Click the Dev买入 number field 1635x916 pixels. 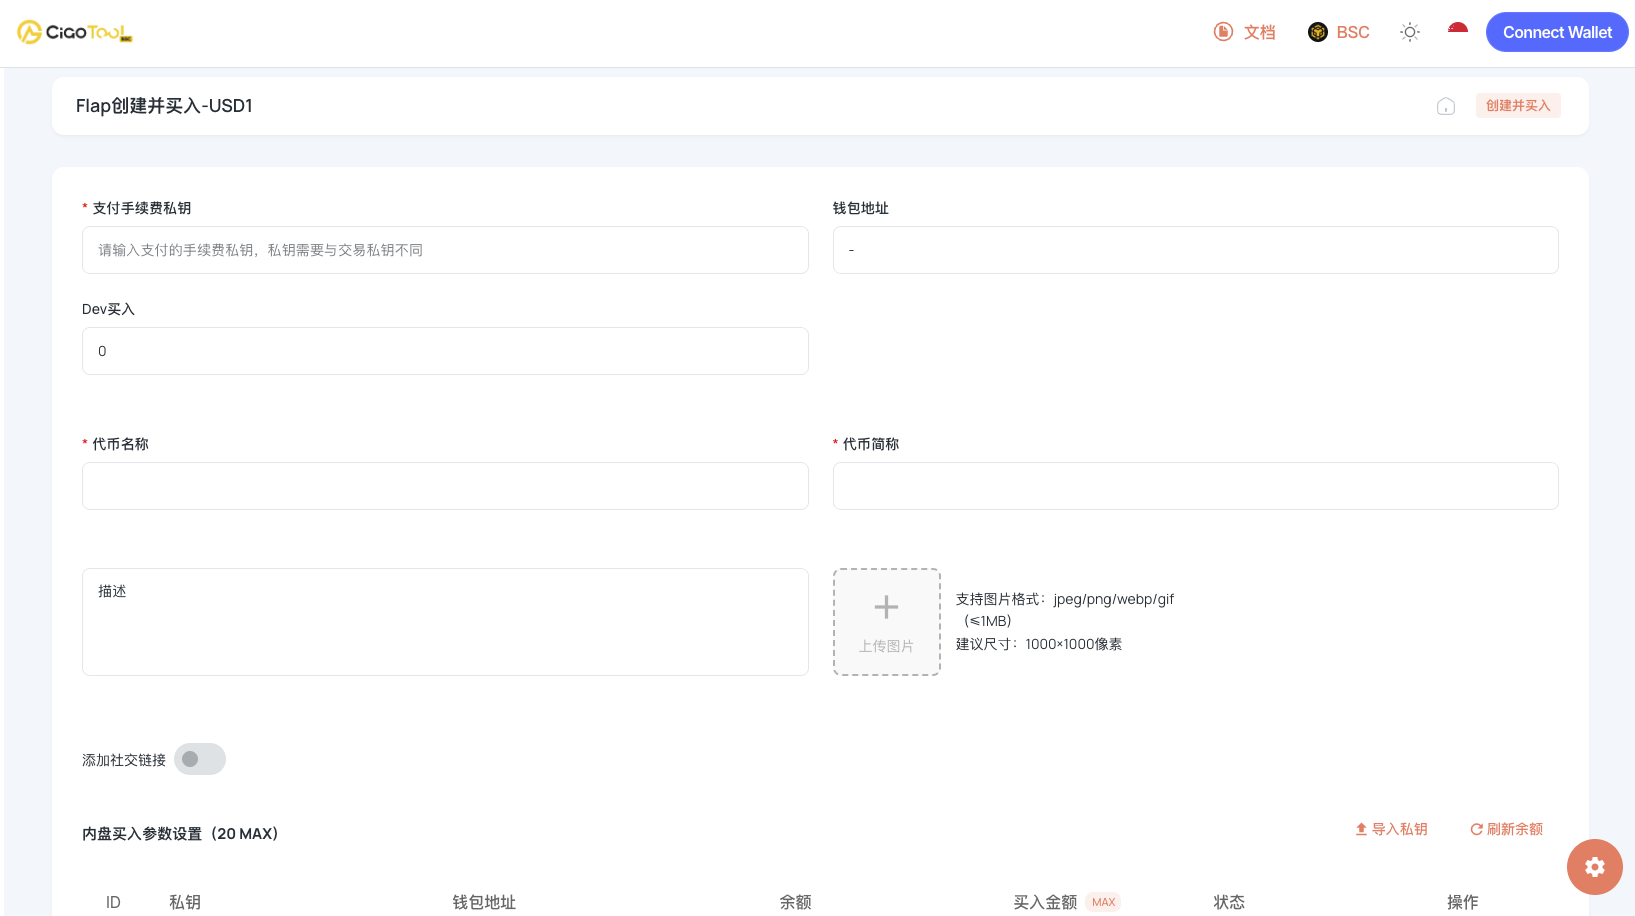[445, 351]
